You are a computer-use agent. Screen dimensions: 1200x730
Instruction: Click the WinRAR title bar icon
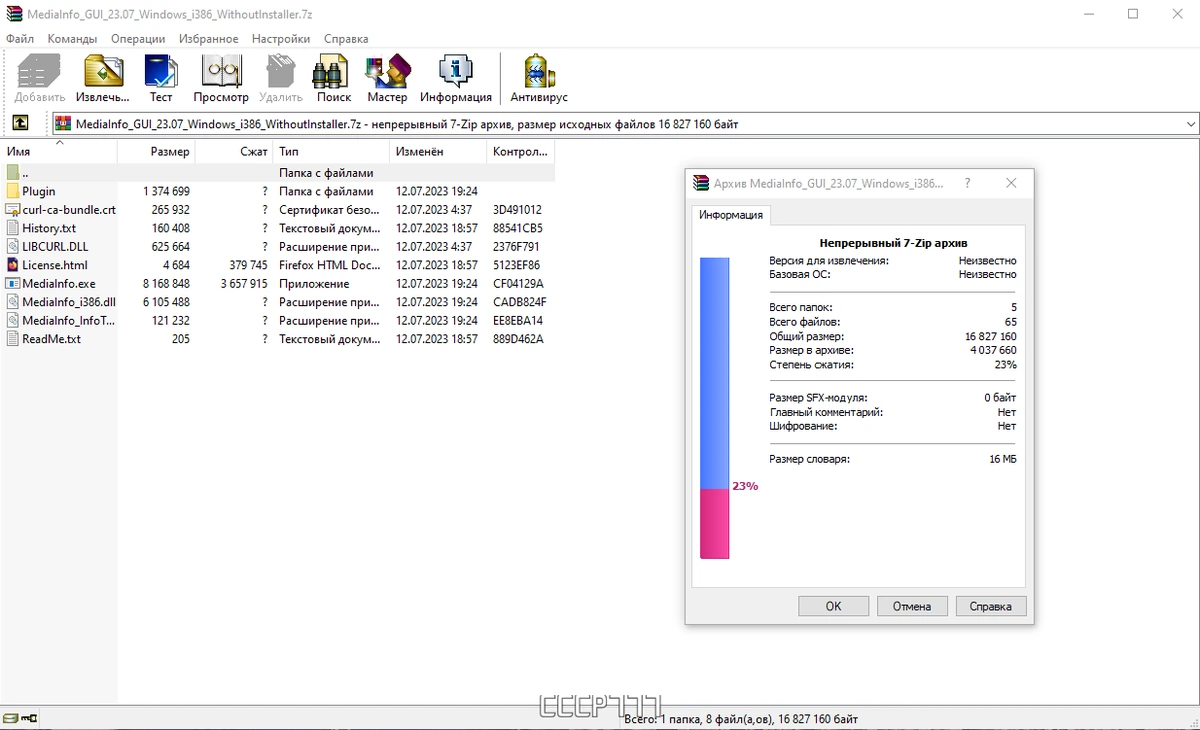[x=15, y=14]
